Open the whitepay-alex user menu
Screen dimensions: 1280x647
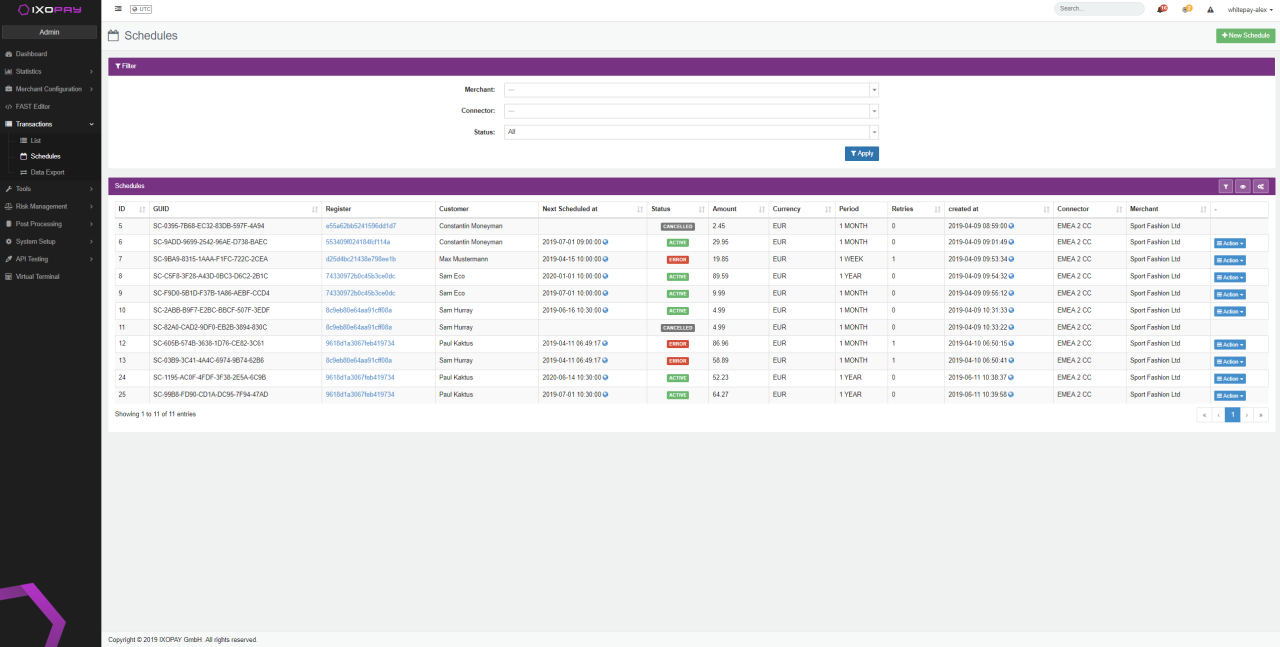click(x=1248, y=9)
